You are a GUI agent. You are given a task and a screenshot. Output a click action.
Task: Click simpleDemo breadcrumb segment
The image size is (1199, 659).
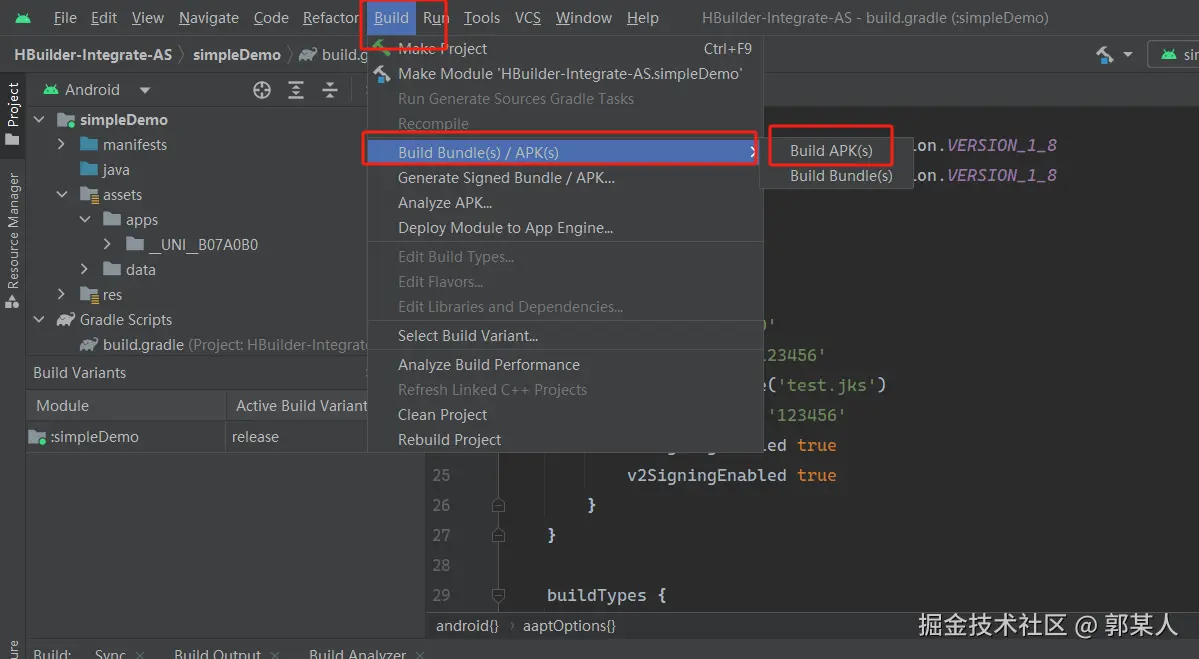[236, 55]
